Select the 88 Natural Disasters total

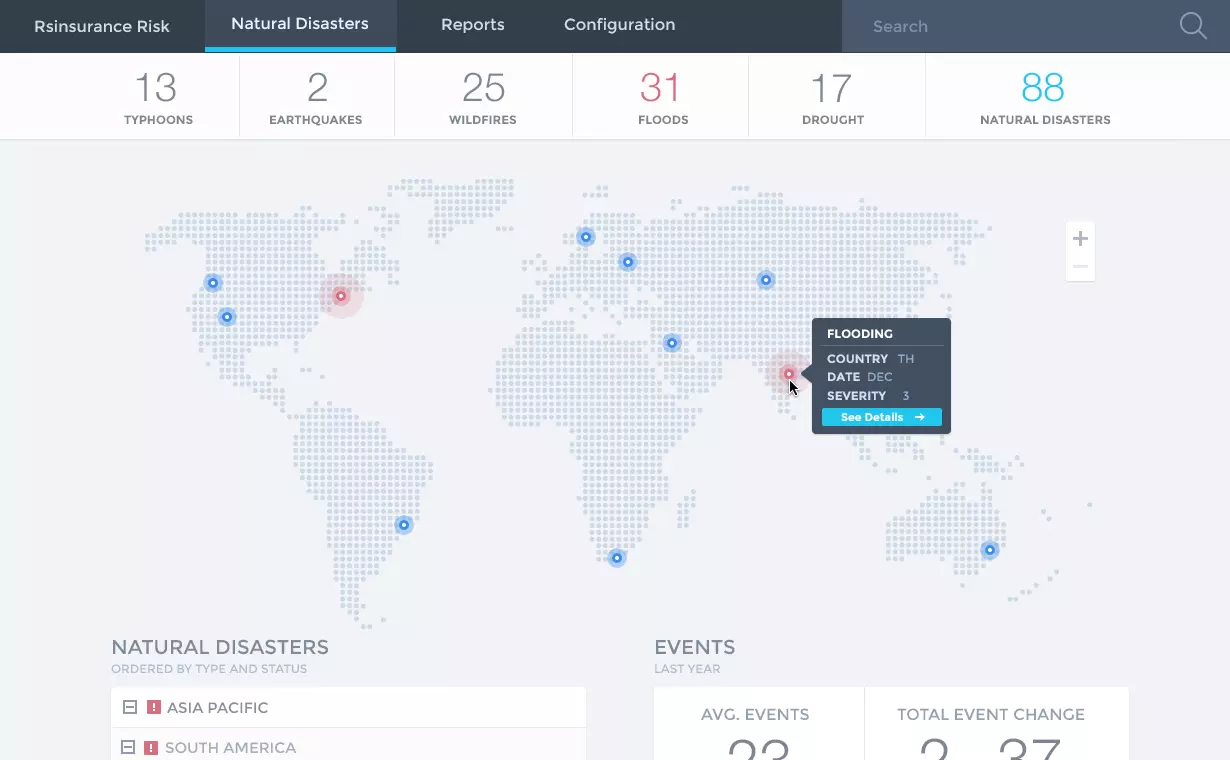pos(1044,97)
